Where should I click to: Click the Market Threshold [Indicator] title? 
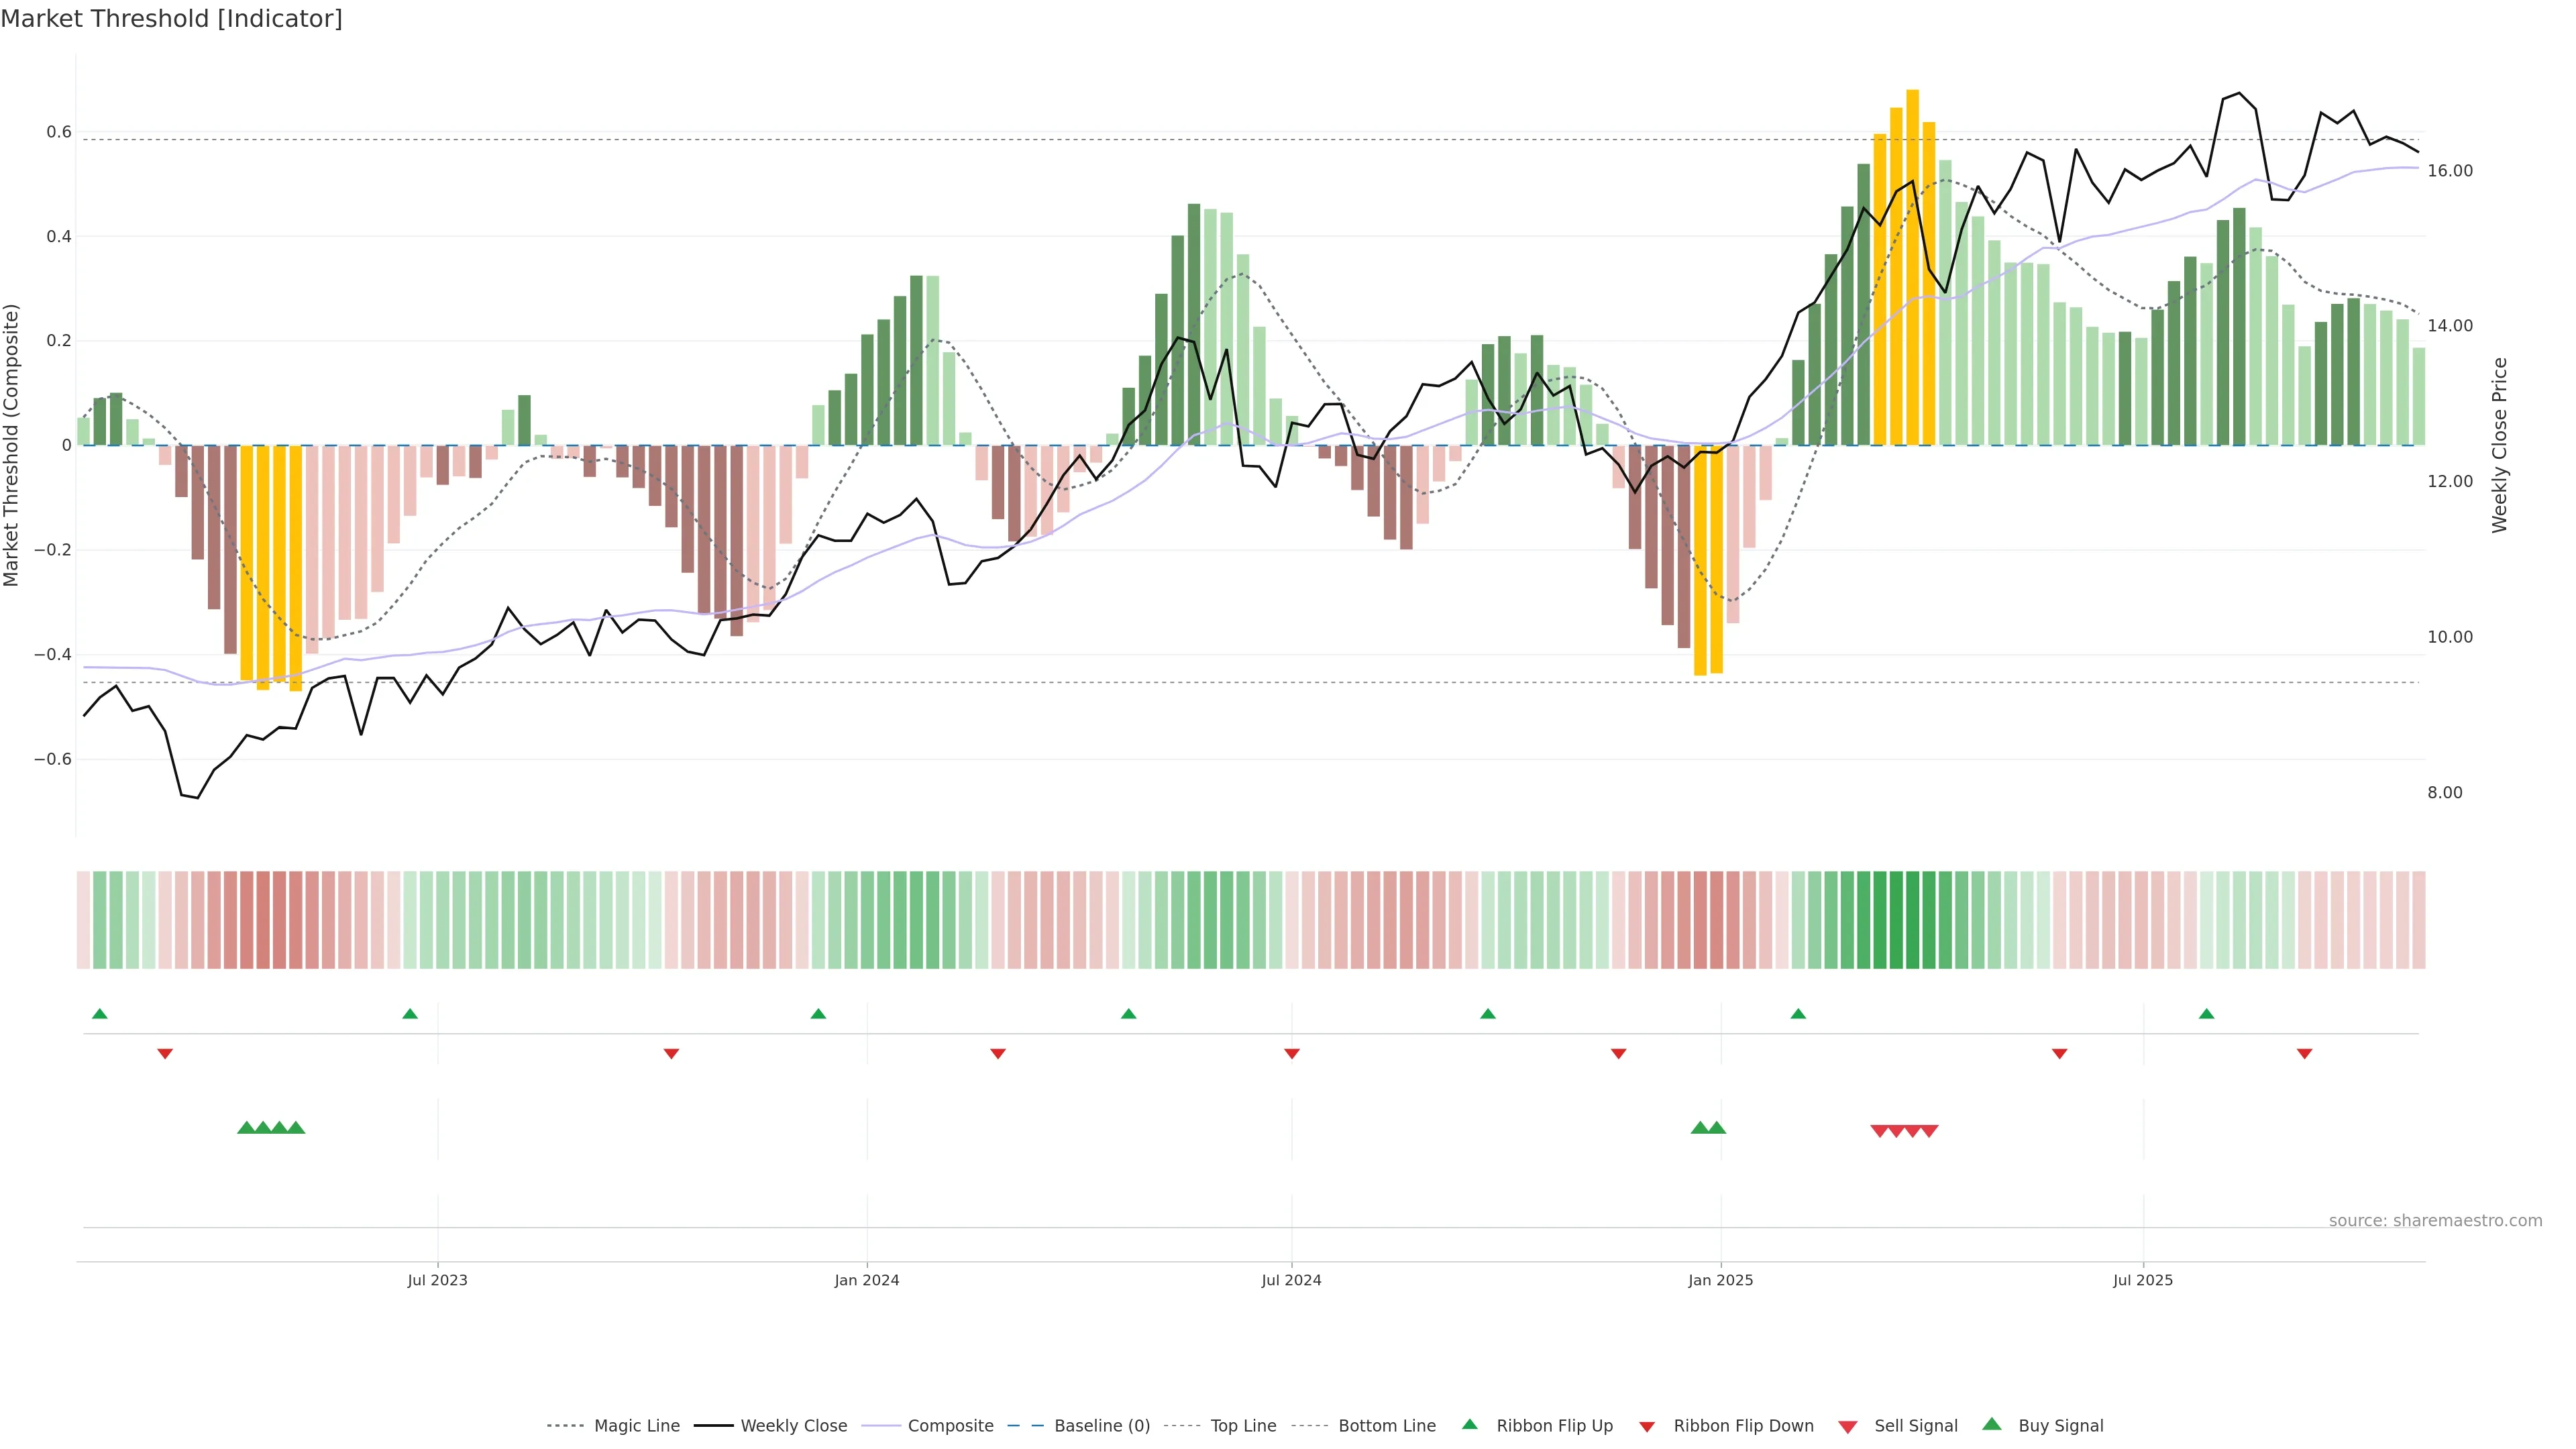(x=171, y=19)
